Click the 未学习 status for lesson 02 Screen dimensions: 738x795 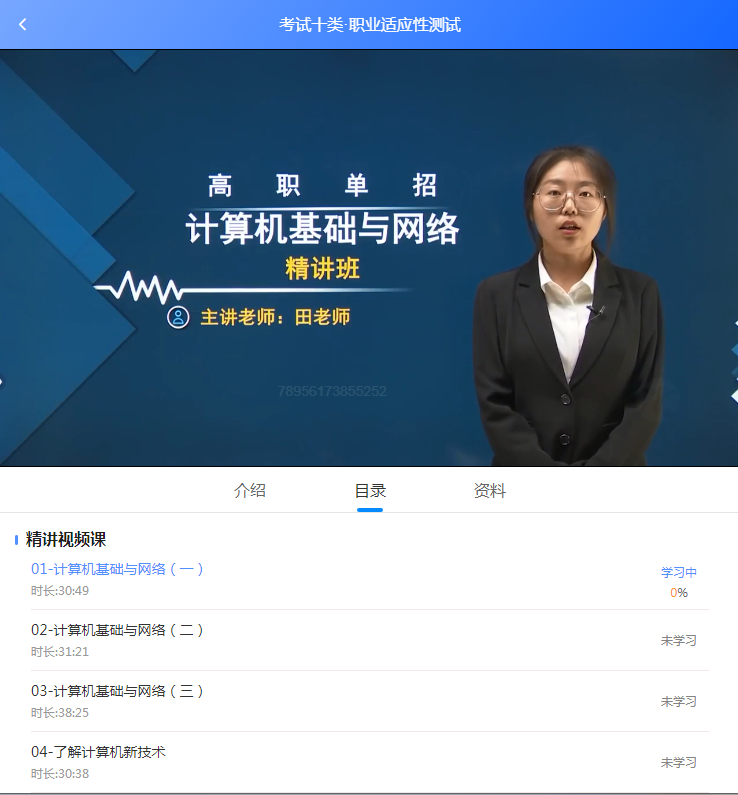pos(678,641)
